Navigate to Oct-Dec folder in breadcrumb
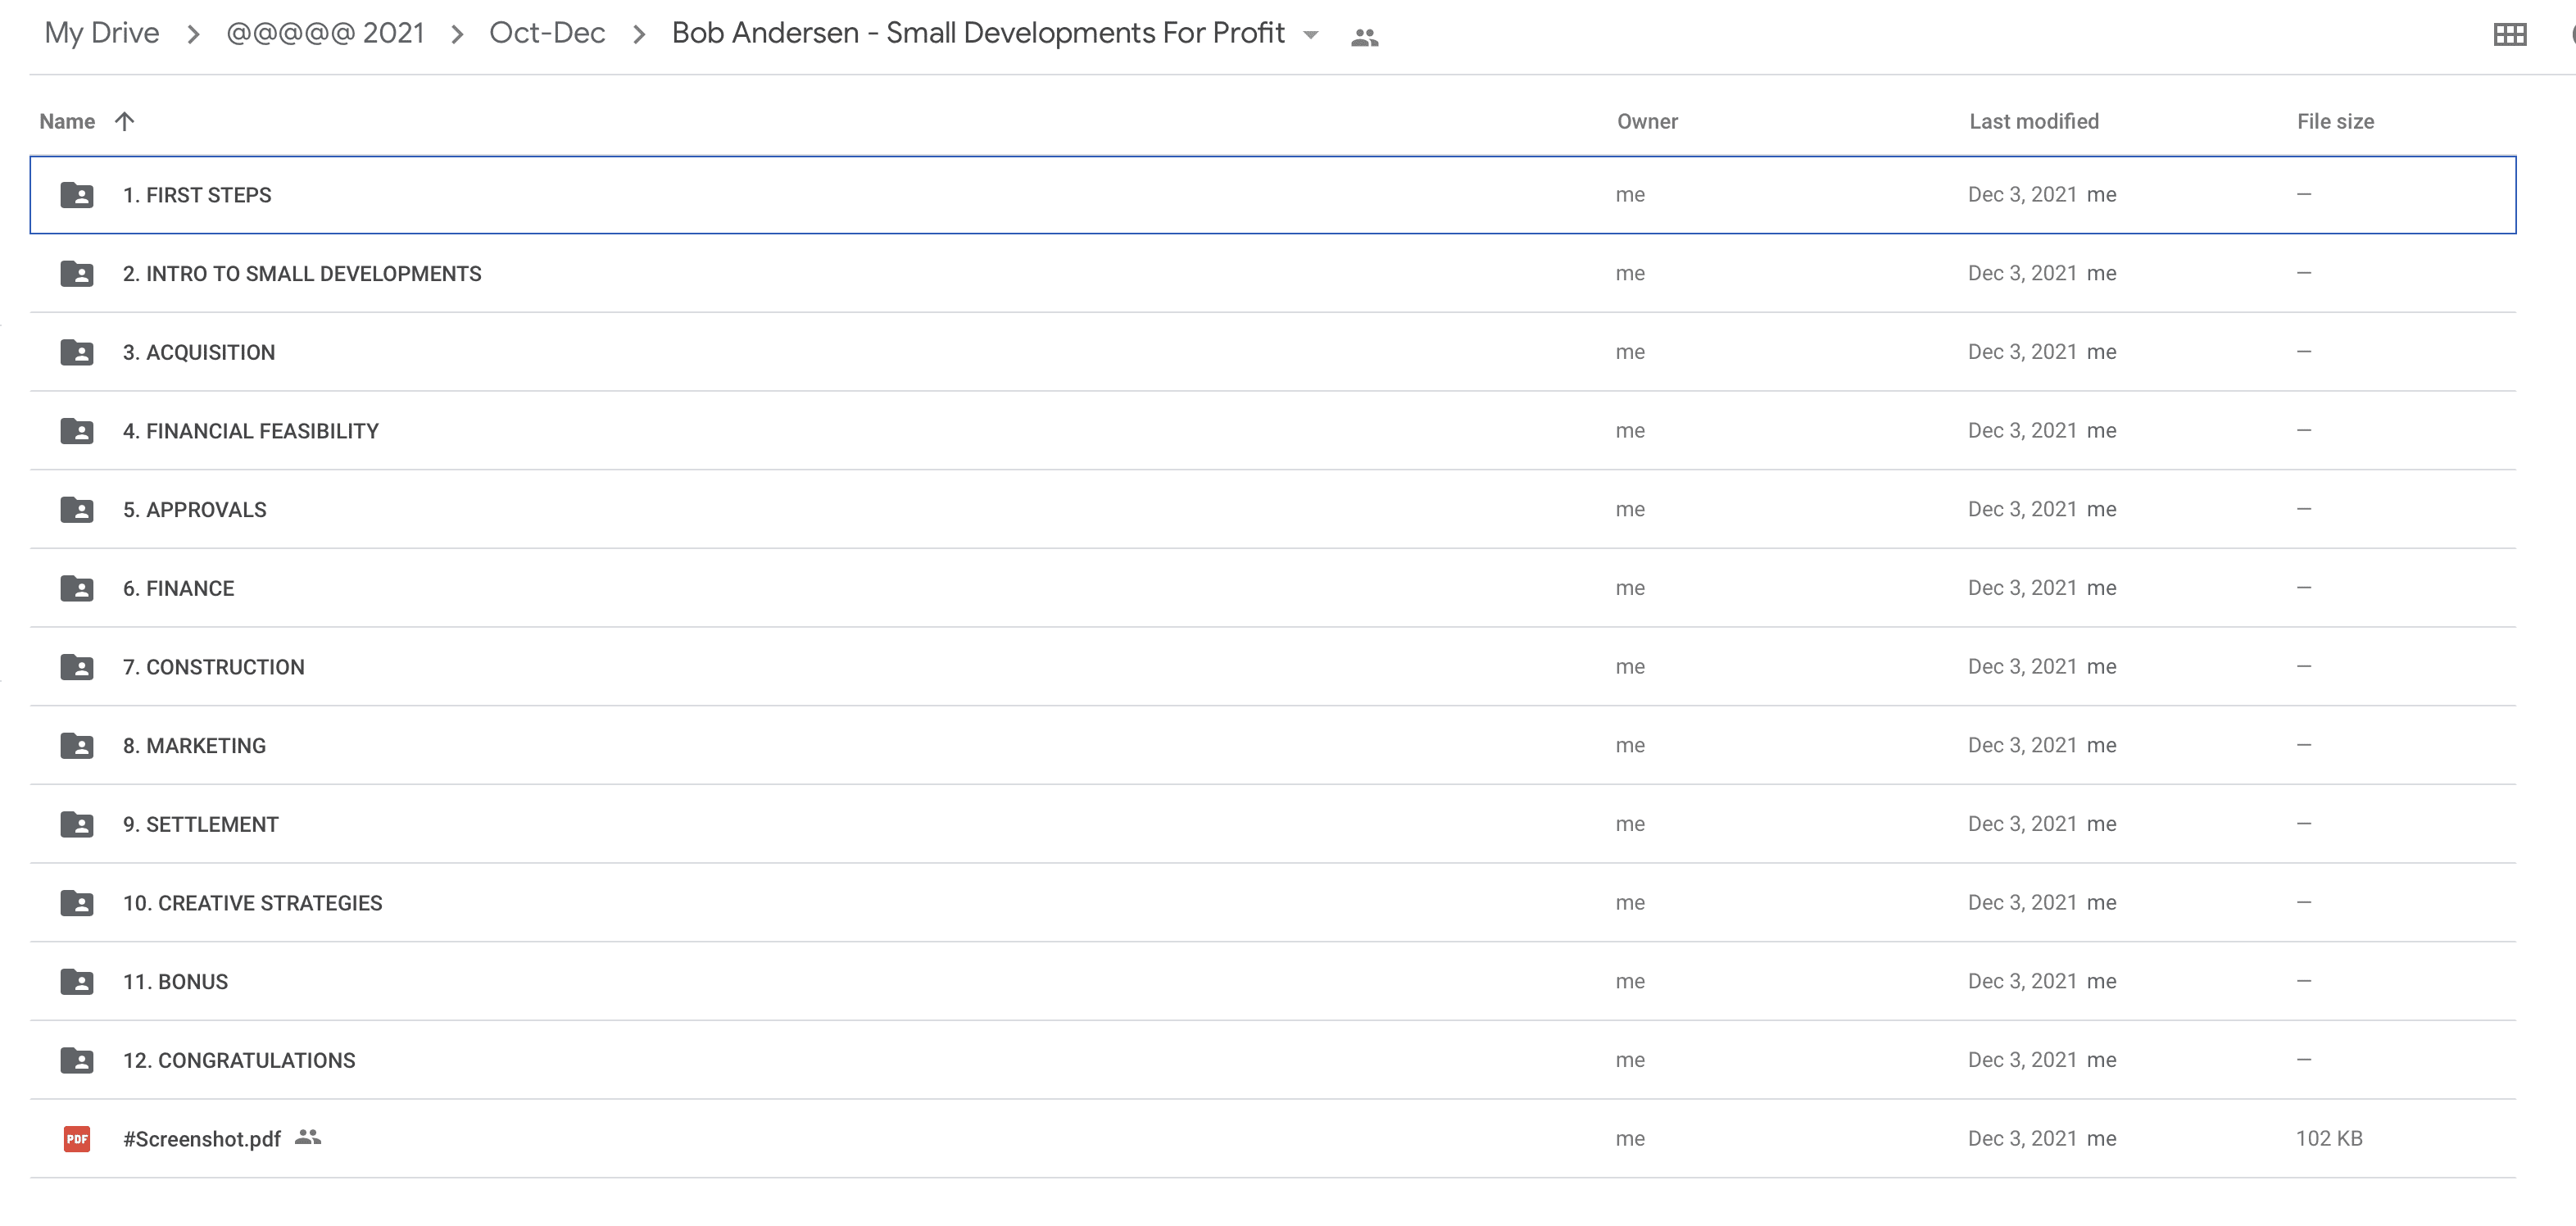Image resolution: width=2576 pixels, height=1226 pixels. (x=546, y=31)
